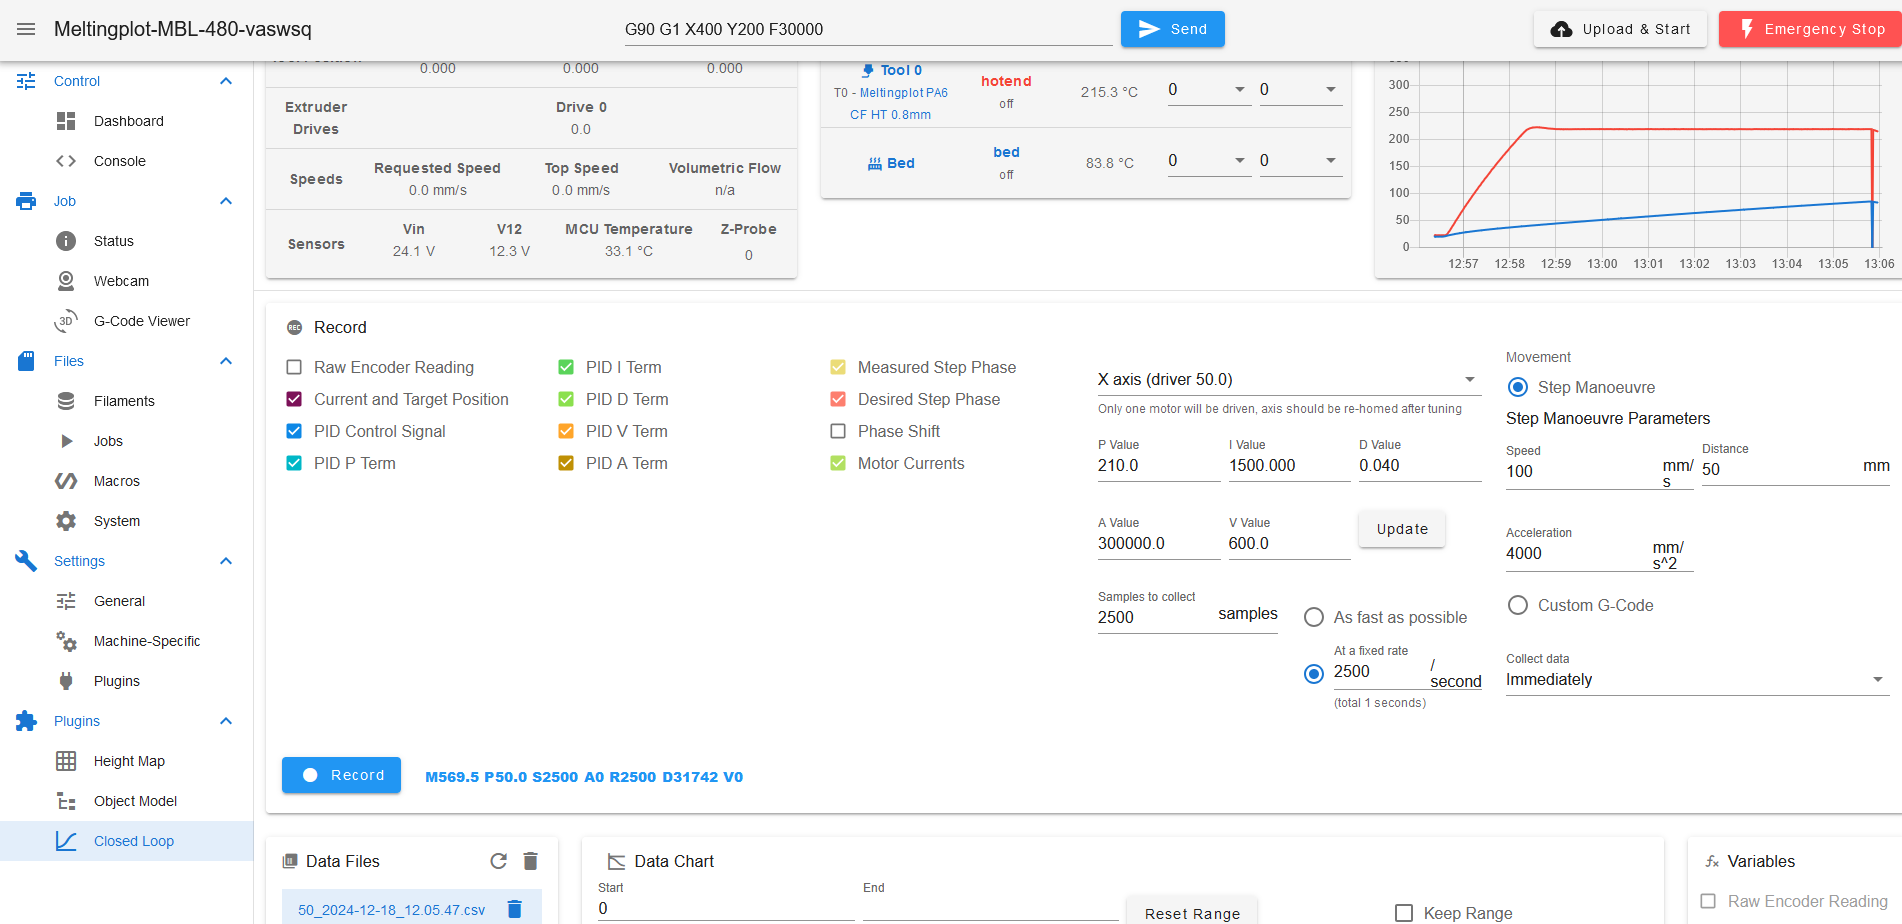Collapse the Job section

pos(226,201)
